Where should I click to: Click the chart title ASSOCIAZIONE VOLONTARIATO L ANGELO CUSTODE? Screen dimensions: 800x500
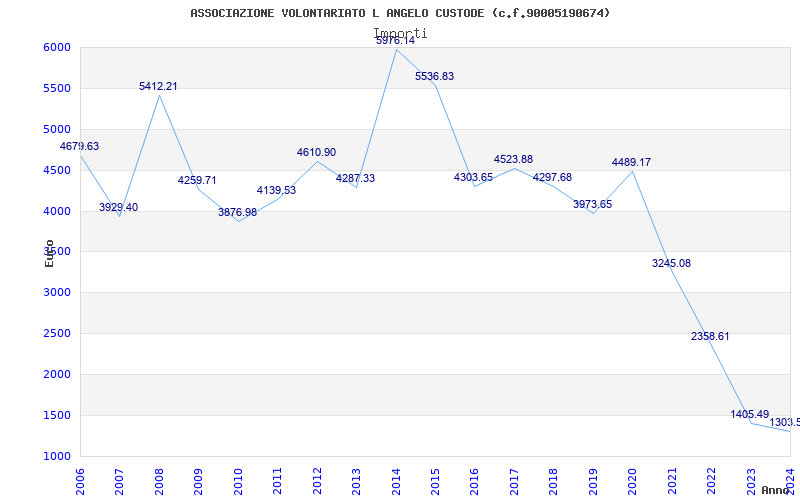(x=400, y=13)
